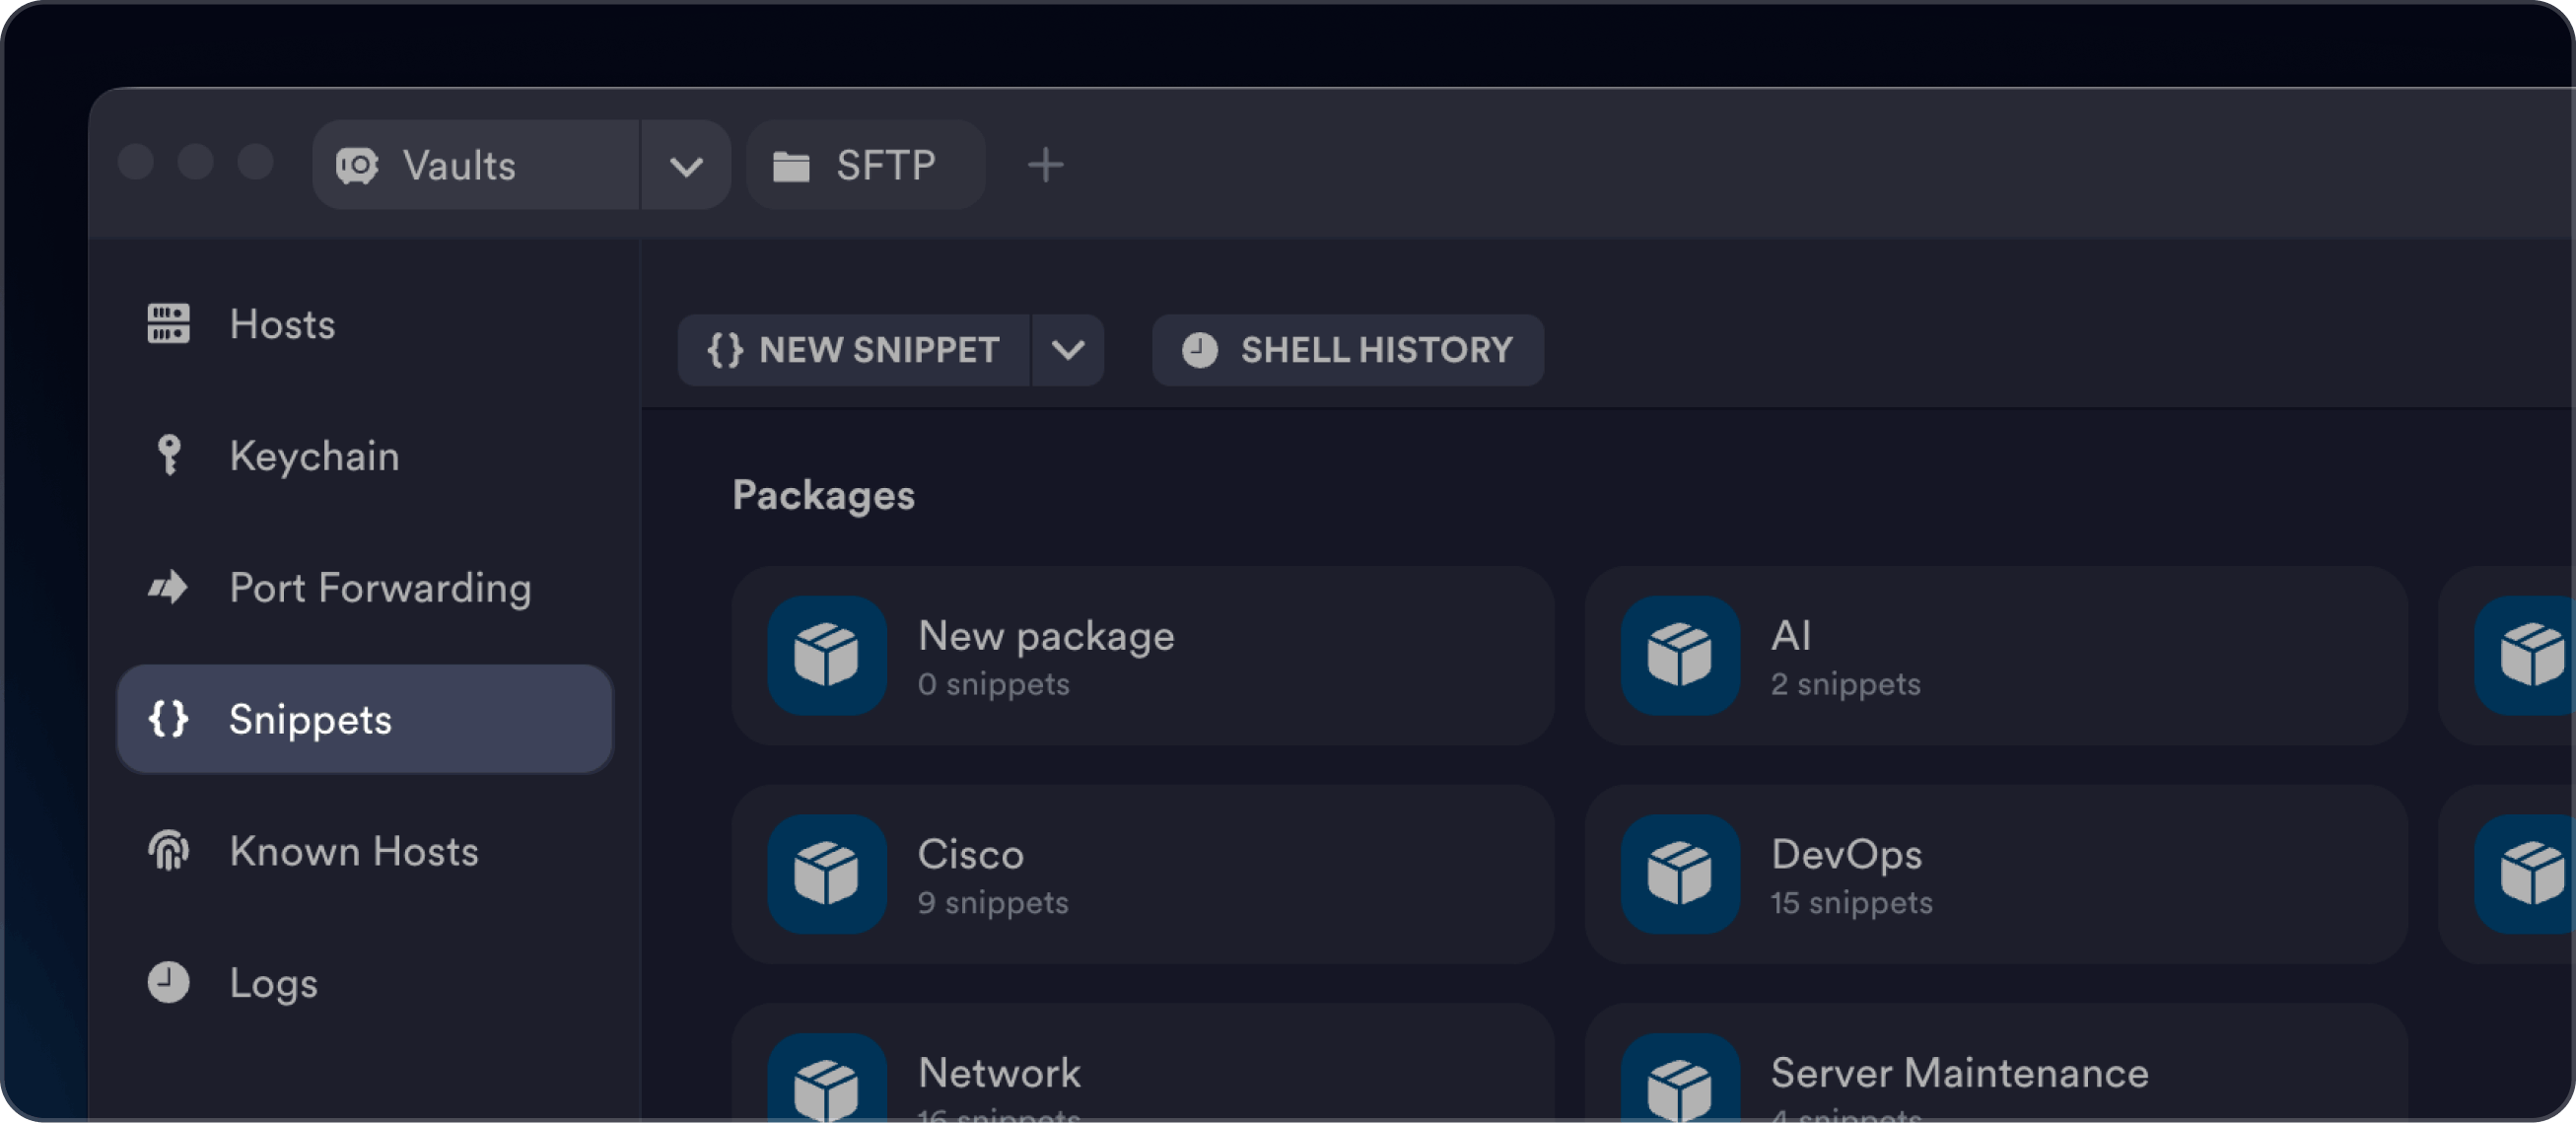The image size is (2576, 1123).
Task: Select the Port Forwarding arrow icon
Action: point(168,588)
